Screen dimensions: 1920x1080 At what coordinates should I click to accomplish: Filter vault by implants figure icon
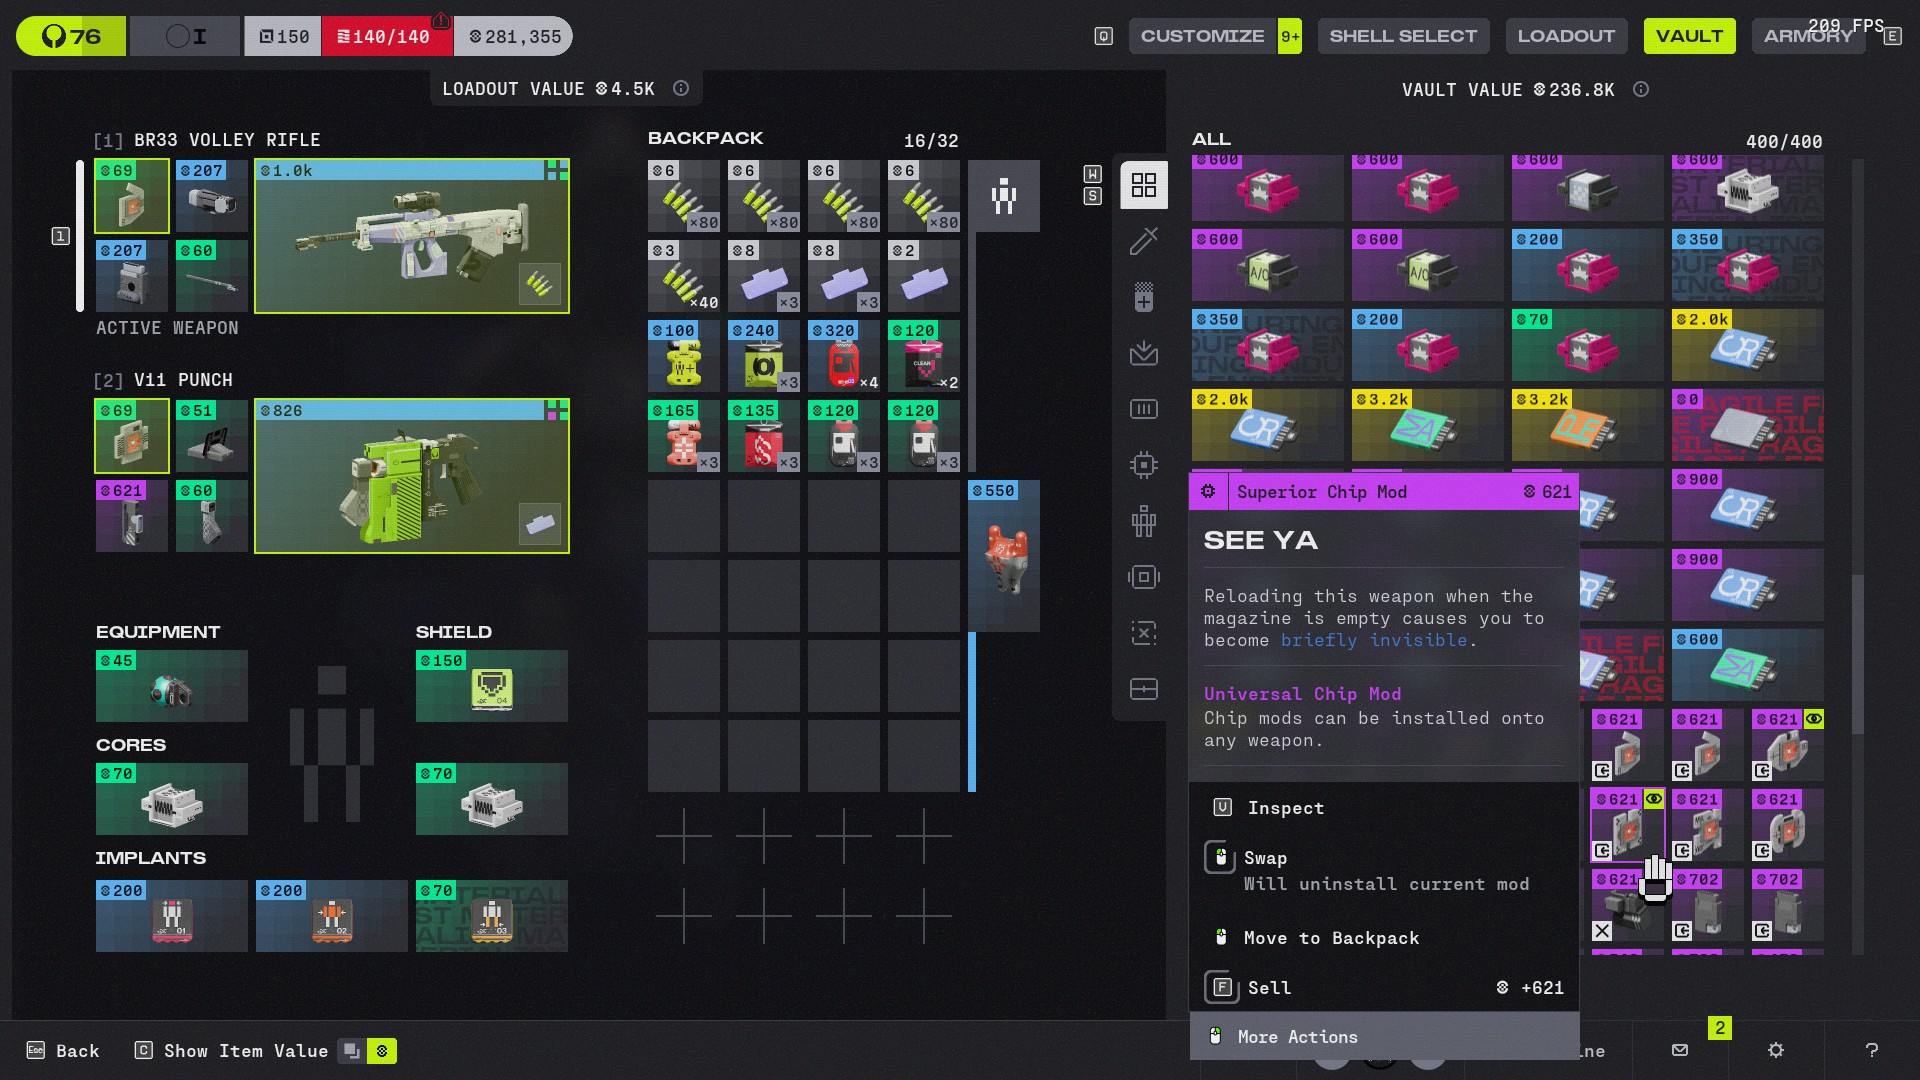point(1144,521)
